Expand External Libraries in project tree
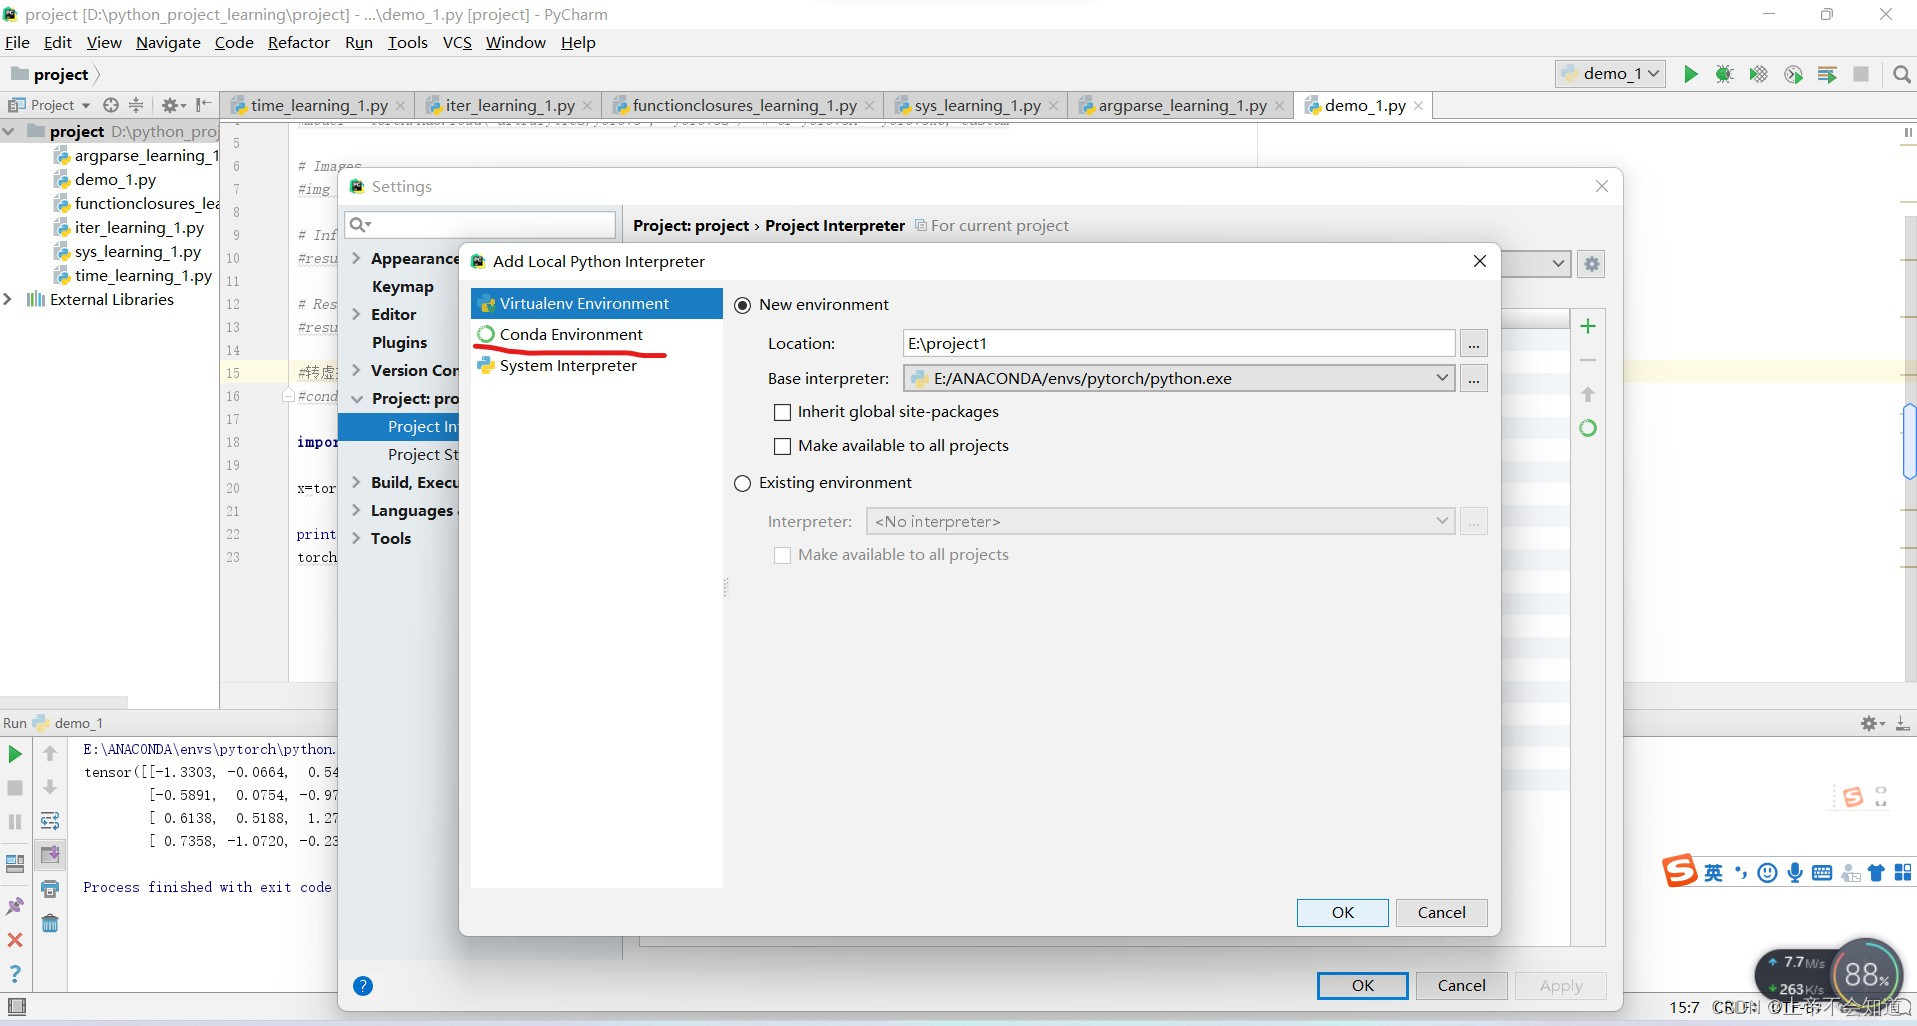 (x=8, y=299)
